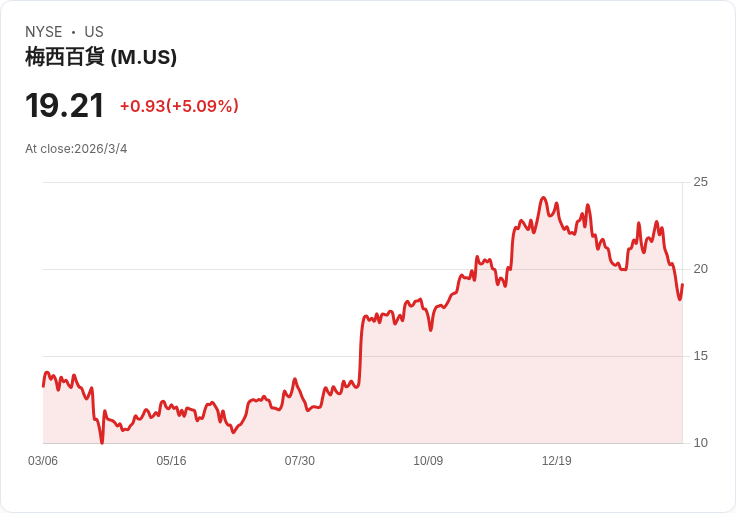Click the NYSE exchange label
Screen dimensions: 736x513
click(44, 32)
